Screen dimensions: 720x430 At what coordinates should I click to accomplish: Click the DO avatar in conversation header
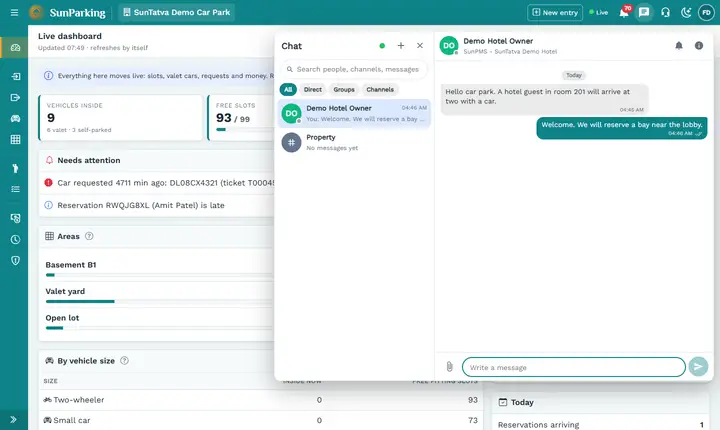(449, 45)
